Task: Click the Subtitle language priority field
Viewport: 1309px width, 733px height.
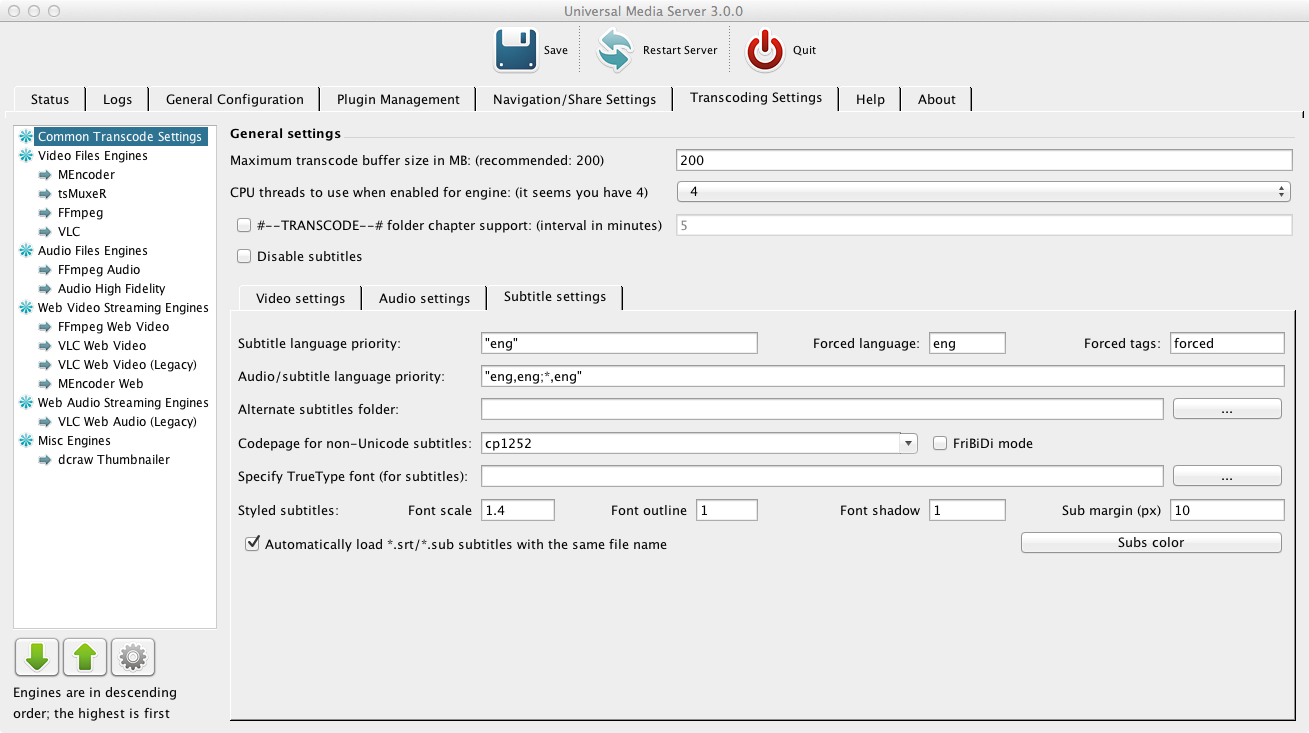Action: tap(619, 343)
